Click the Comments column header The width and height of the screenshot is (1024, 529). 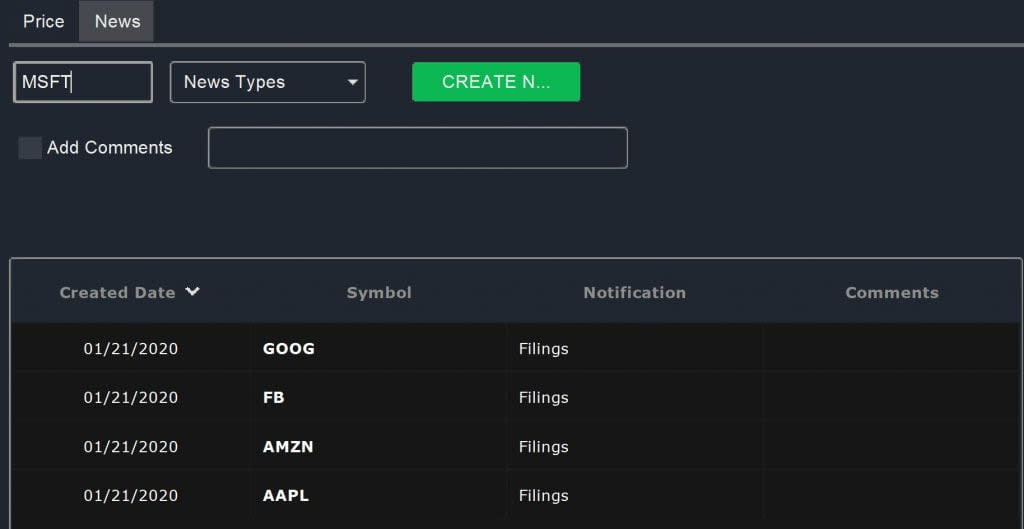tap(891, 293)
